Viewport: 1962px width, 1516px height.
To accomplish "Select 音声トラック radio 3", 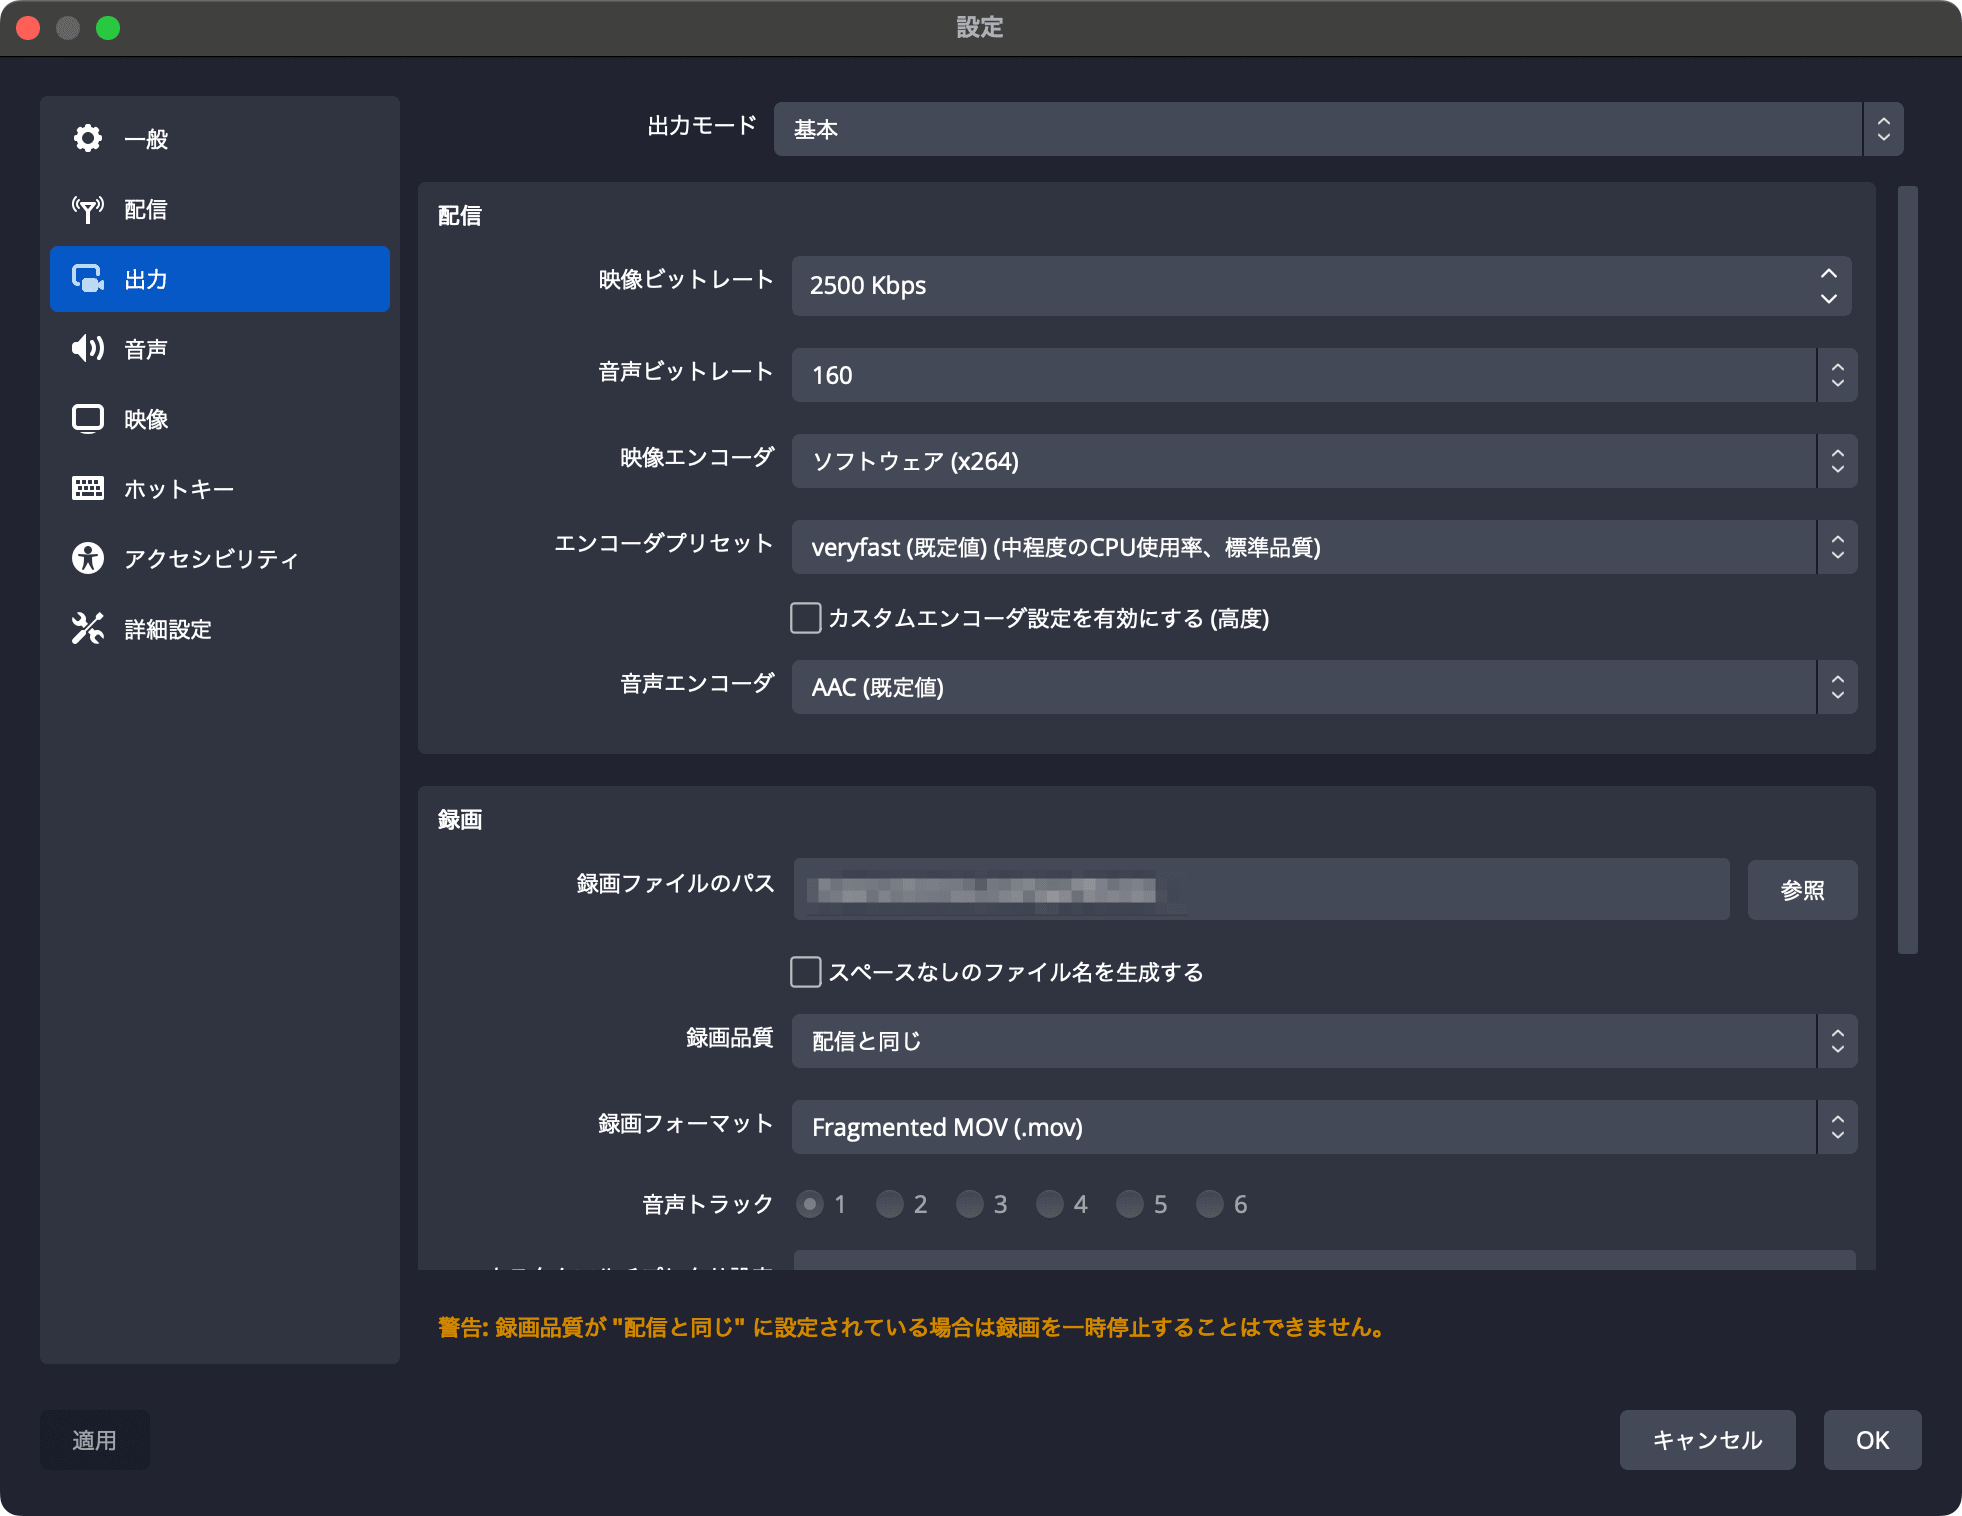I will point(970,1204).
